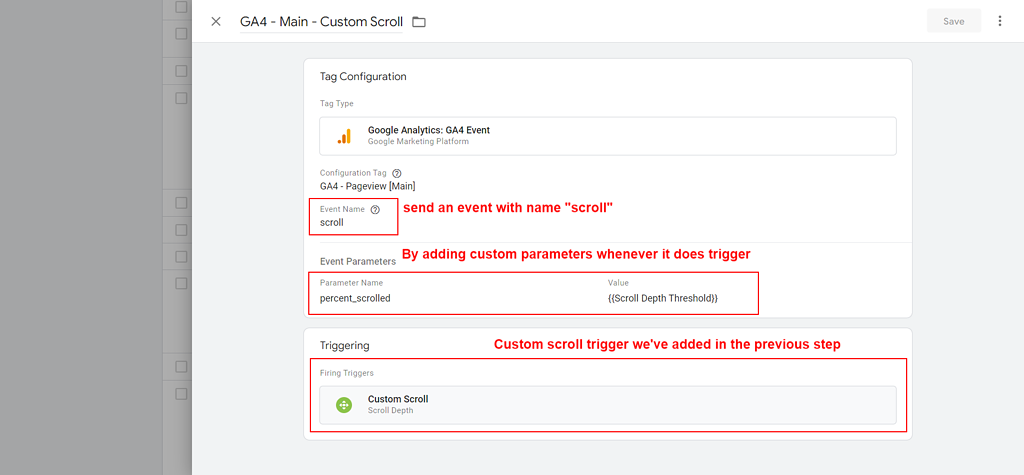This screenshot has width=1024, height=475.
Task: Click the folder icon beside the tag name
Action: pyautogui.click(x=419, y=22)
